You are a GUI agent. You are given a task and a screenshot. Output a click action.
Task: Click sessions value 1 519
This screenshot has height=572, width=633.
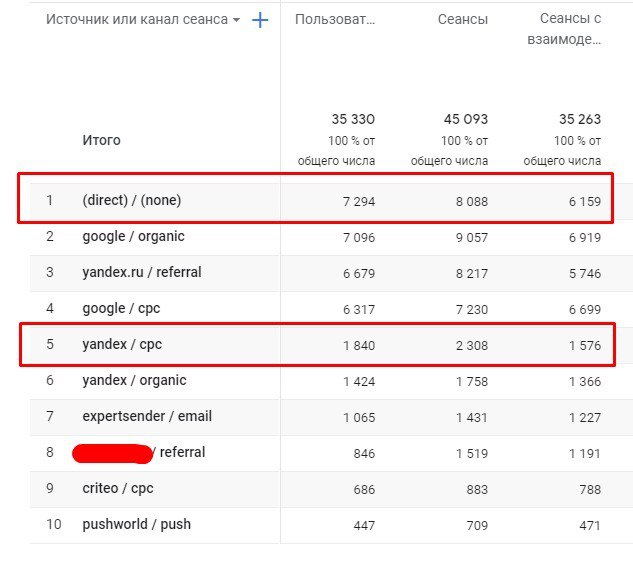pyautogui.click(x=472, y=454)
